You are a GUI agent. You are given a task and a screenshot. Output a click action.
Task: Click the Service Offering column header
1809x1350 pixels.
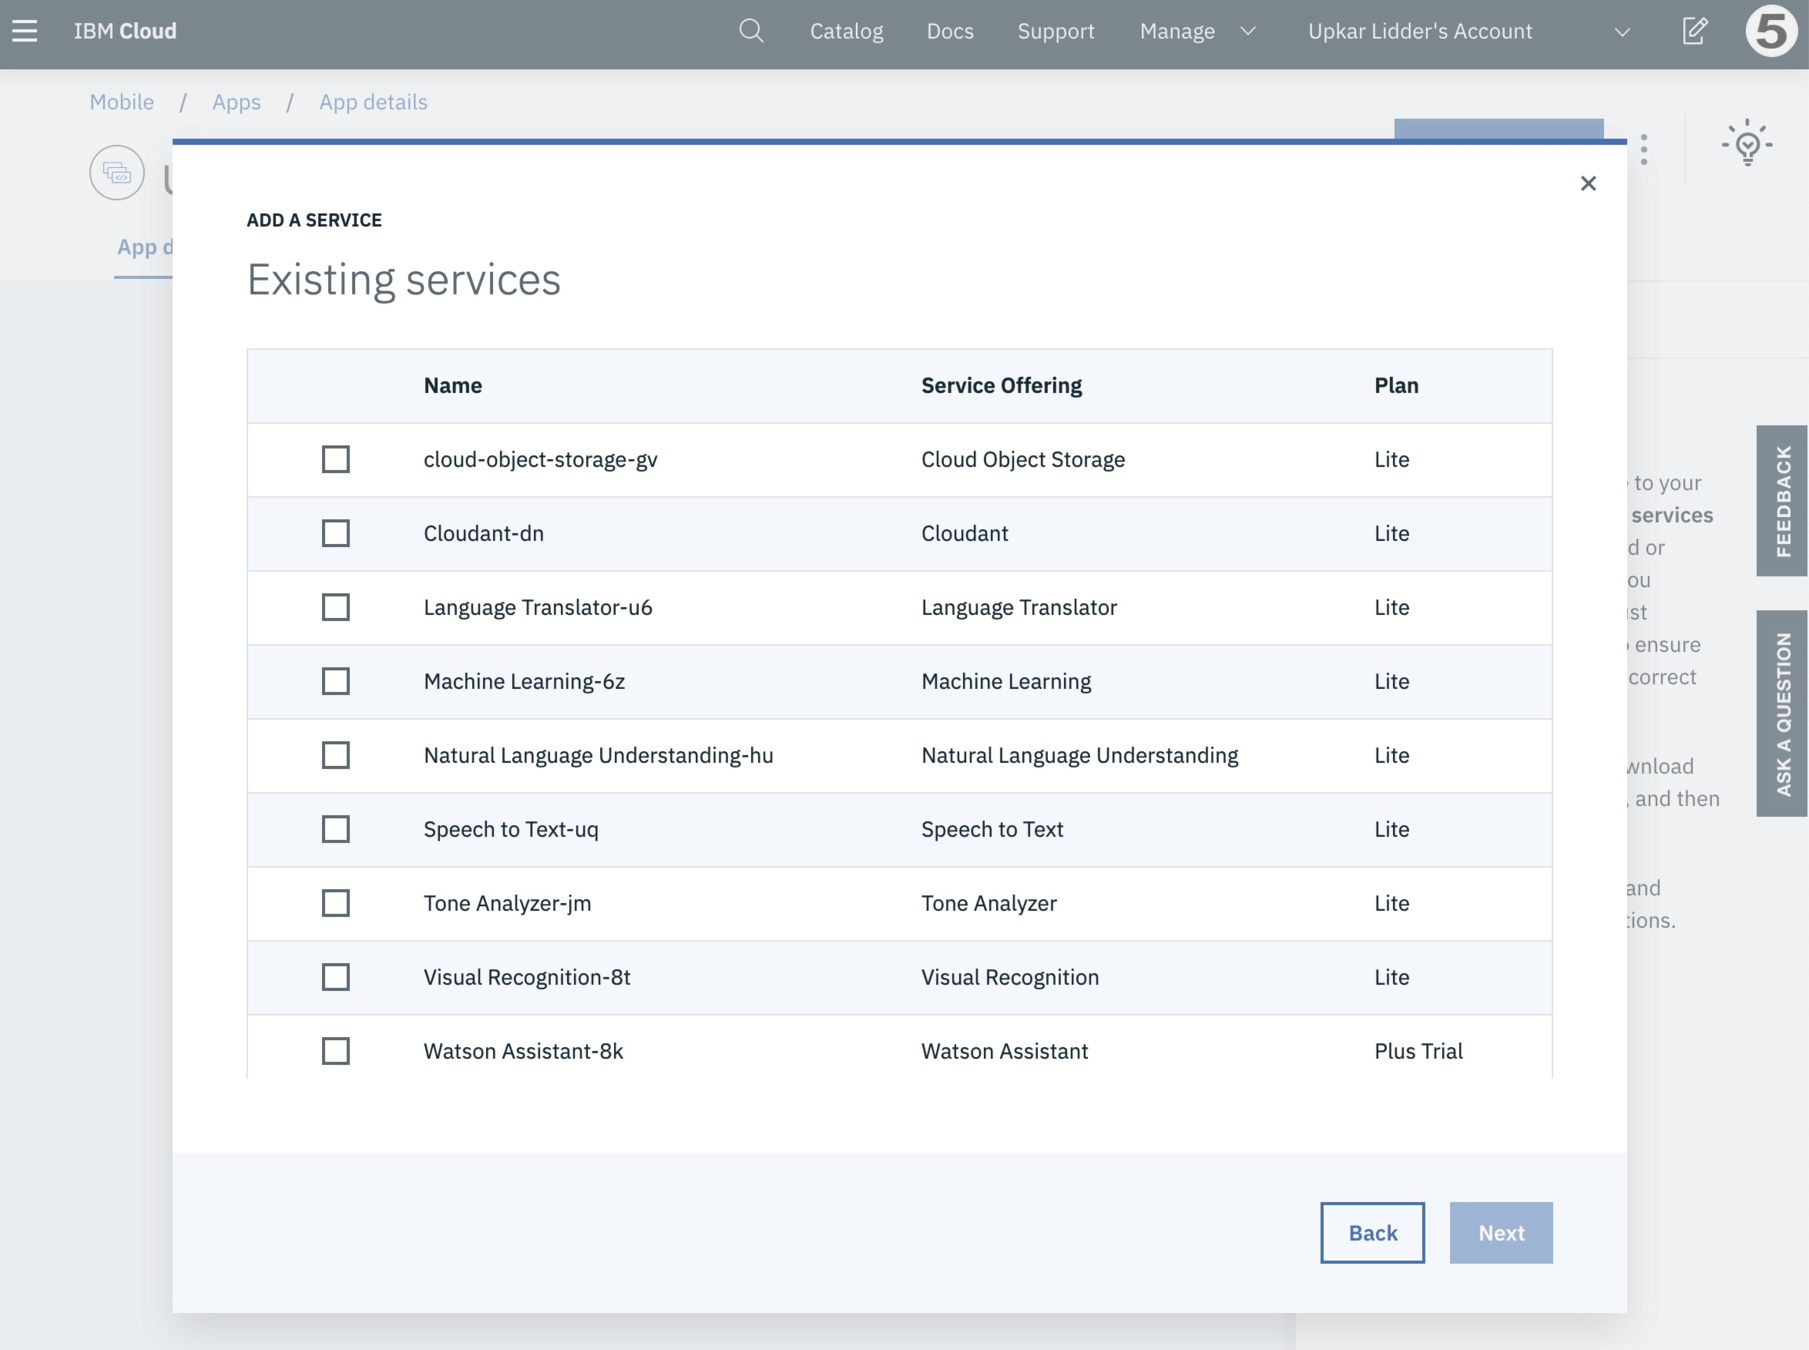click(1001, 385)
